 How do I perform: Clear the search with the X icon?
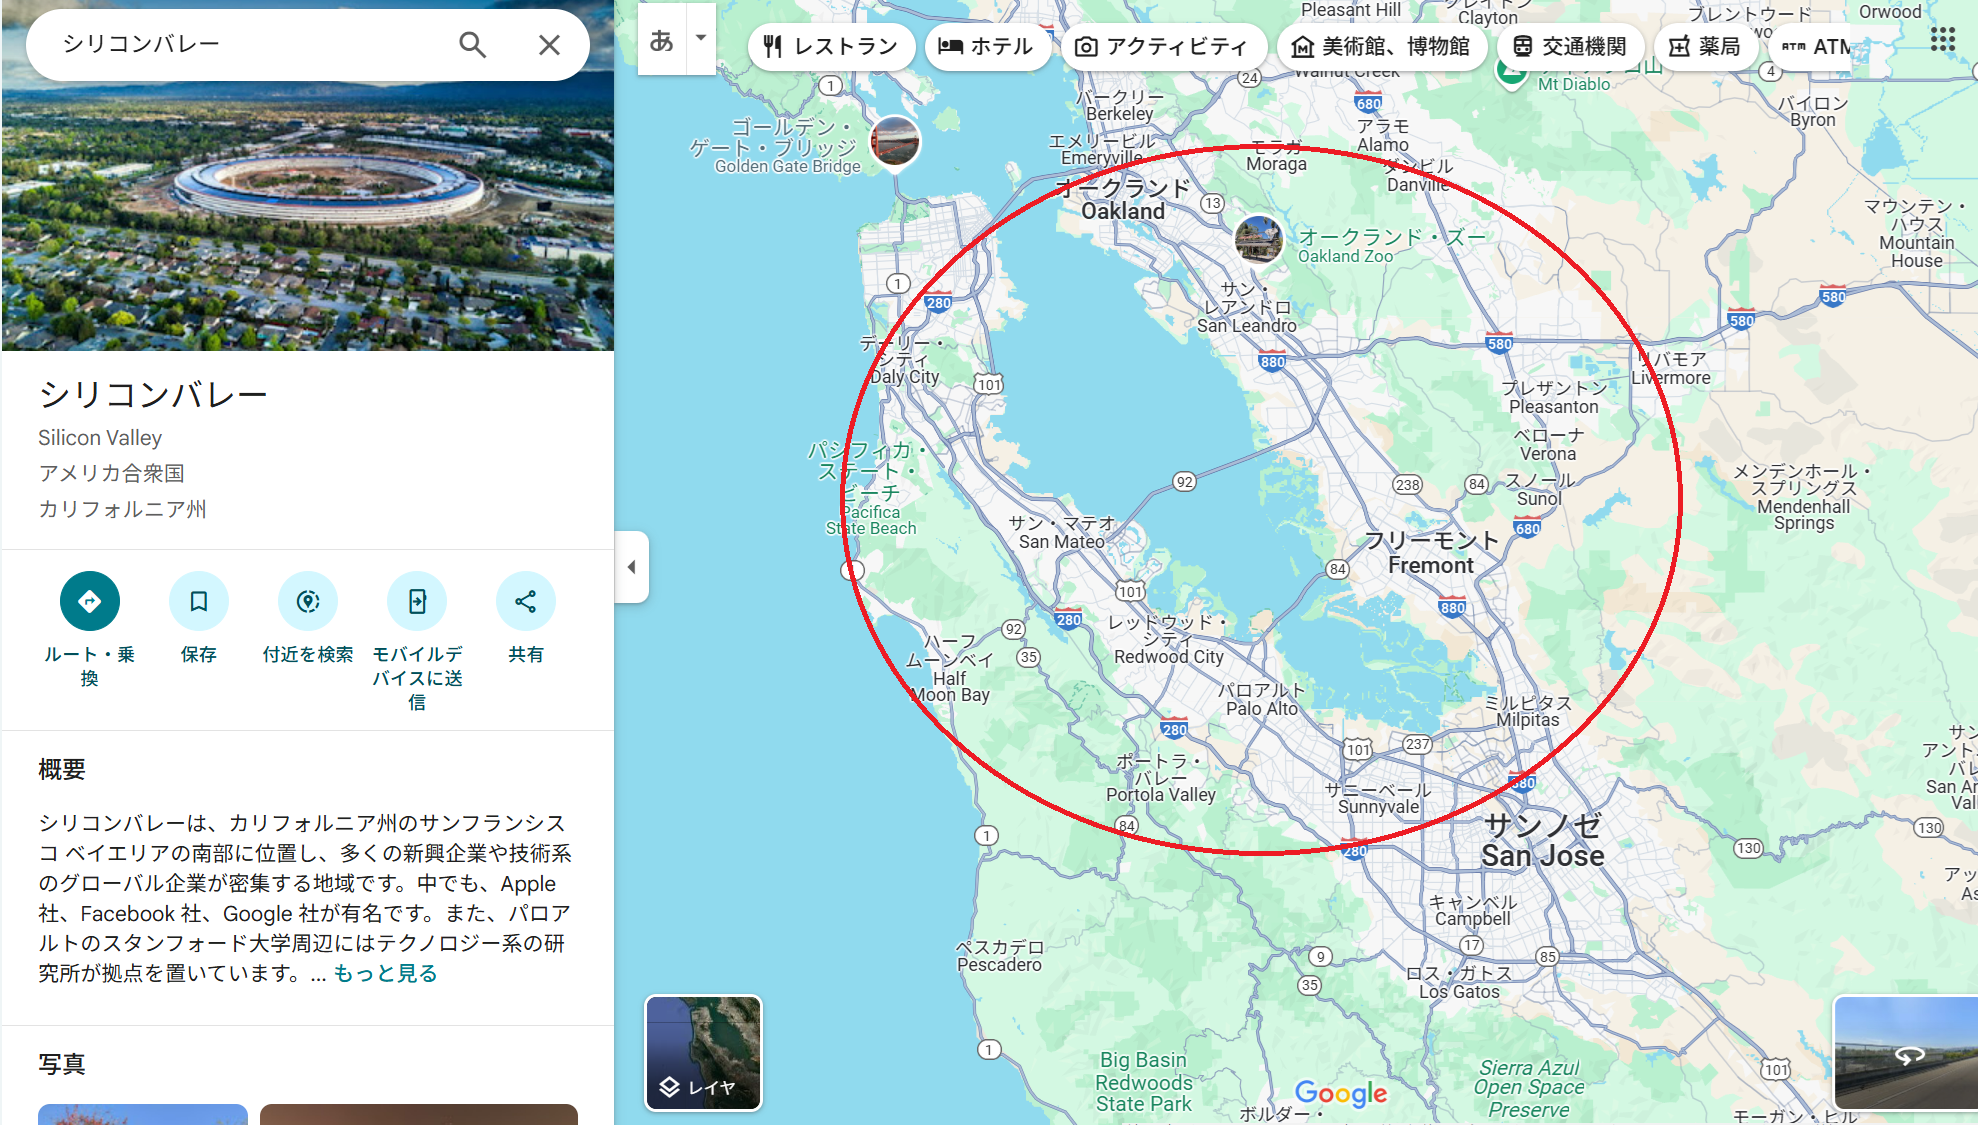click(x=549, y=45)
